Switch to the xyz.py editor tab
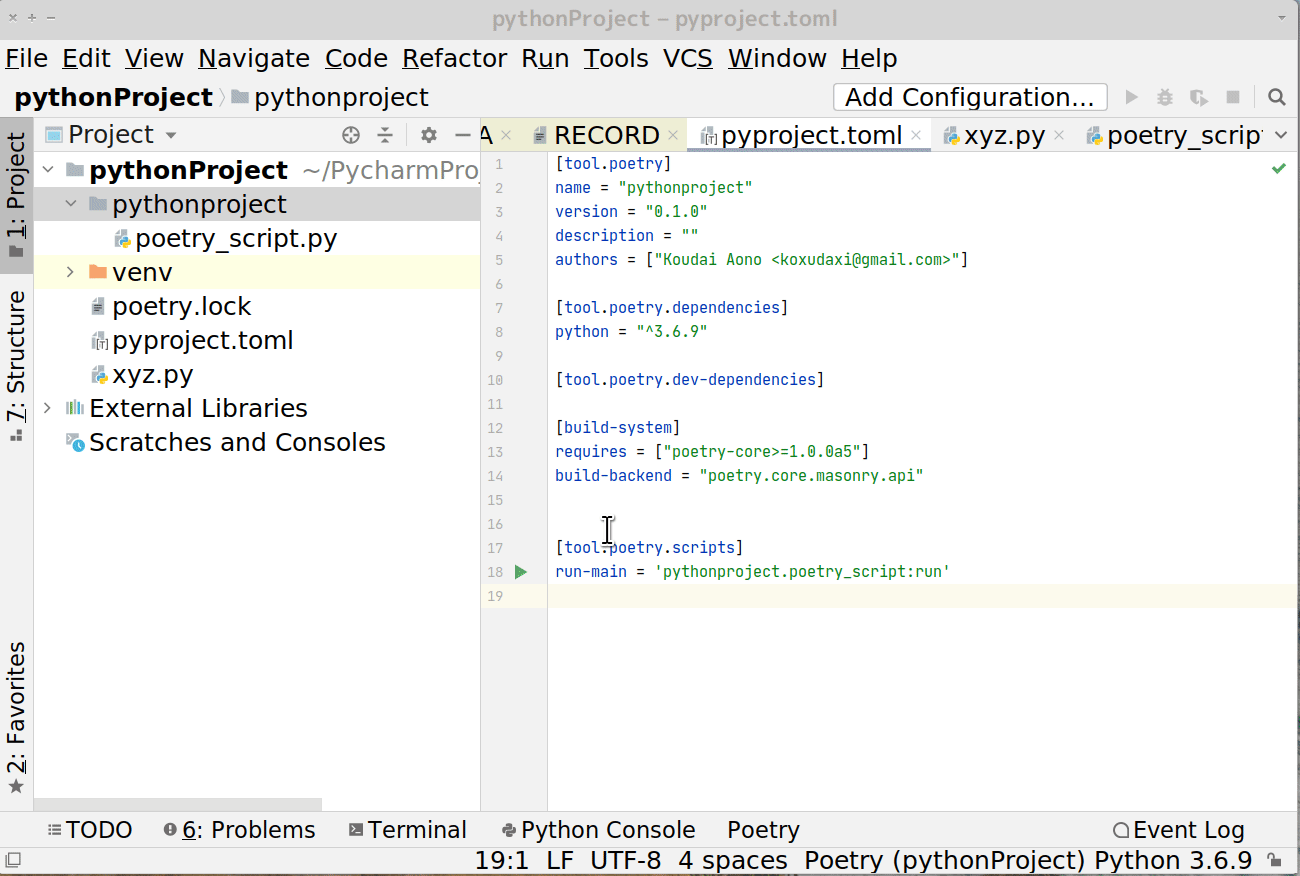 1003,134
